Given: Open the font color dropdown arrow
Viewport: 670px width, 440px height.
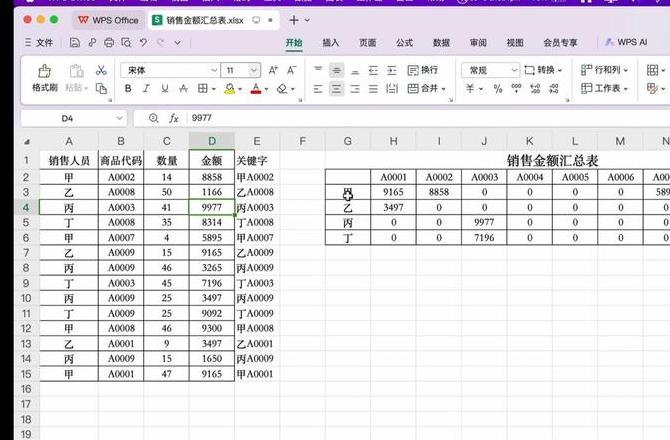Looking at the screenshot, I should pos(267,89).
